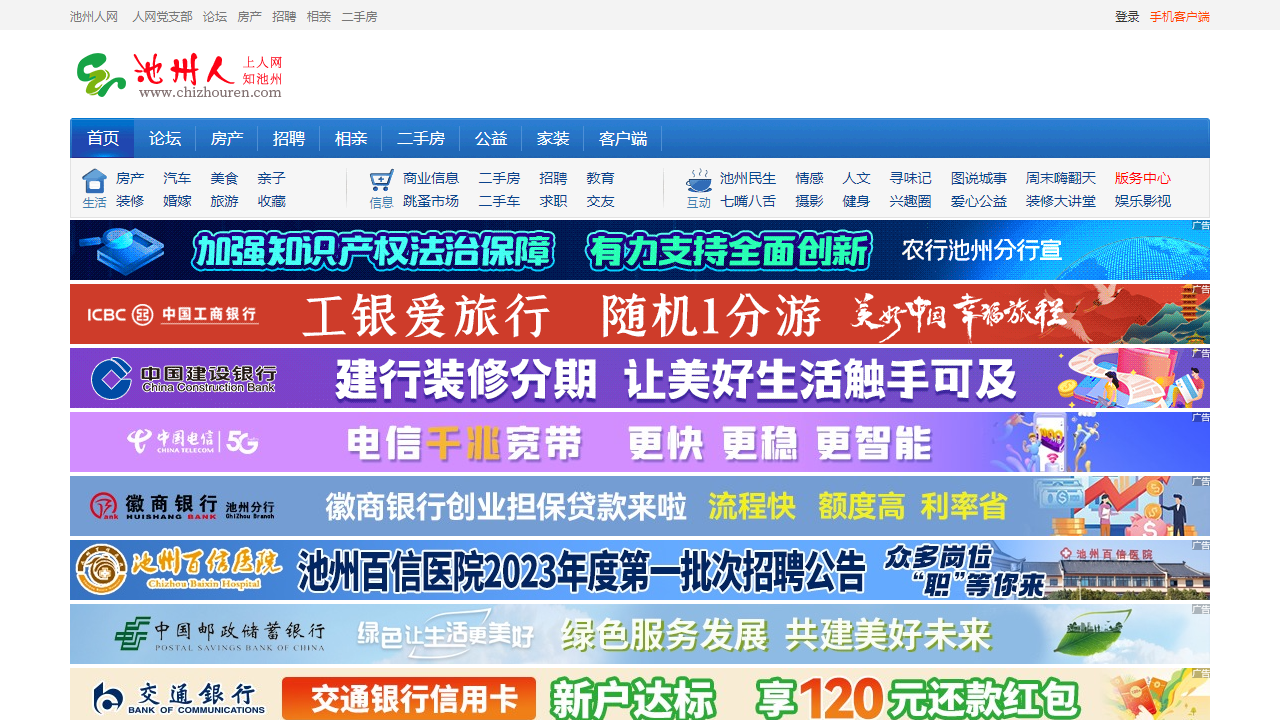1280x720 pixels.
Task: Open the 七嘴八舌 link
Action: click(748, 201)
